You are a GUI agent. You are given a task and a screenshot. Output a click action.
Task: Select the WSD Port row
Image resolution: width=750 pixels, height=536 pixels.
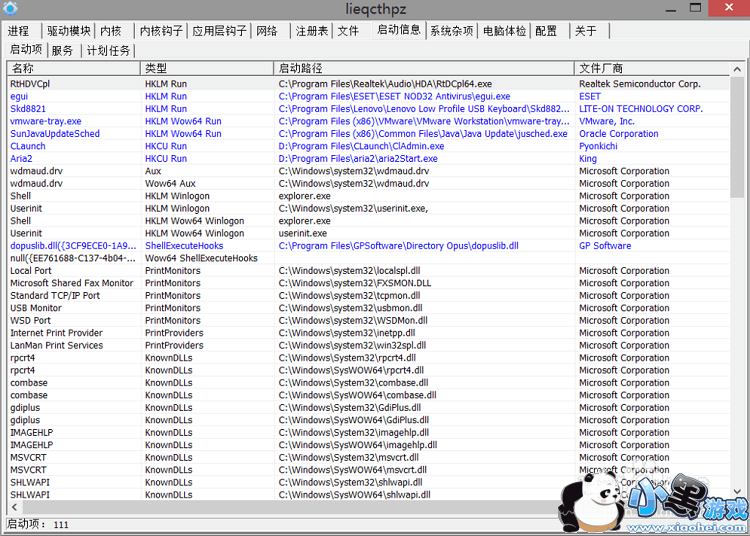pyautogui.click(x=368, y=320)
